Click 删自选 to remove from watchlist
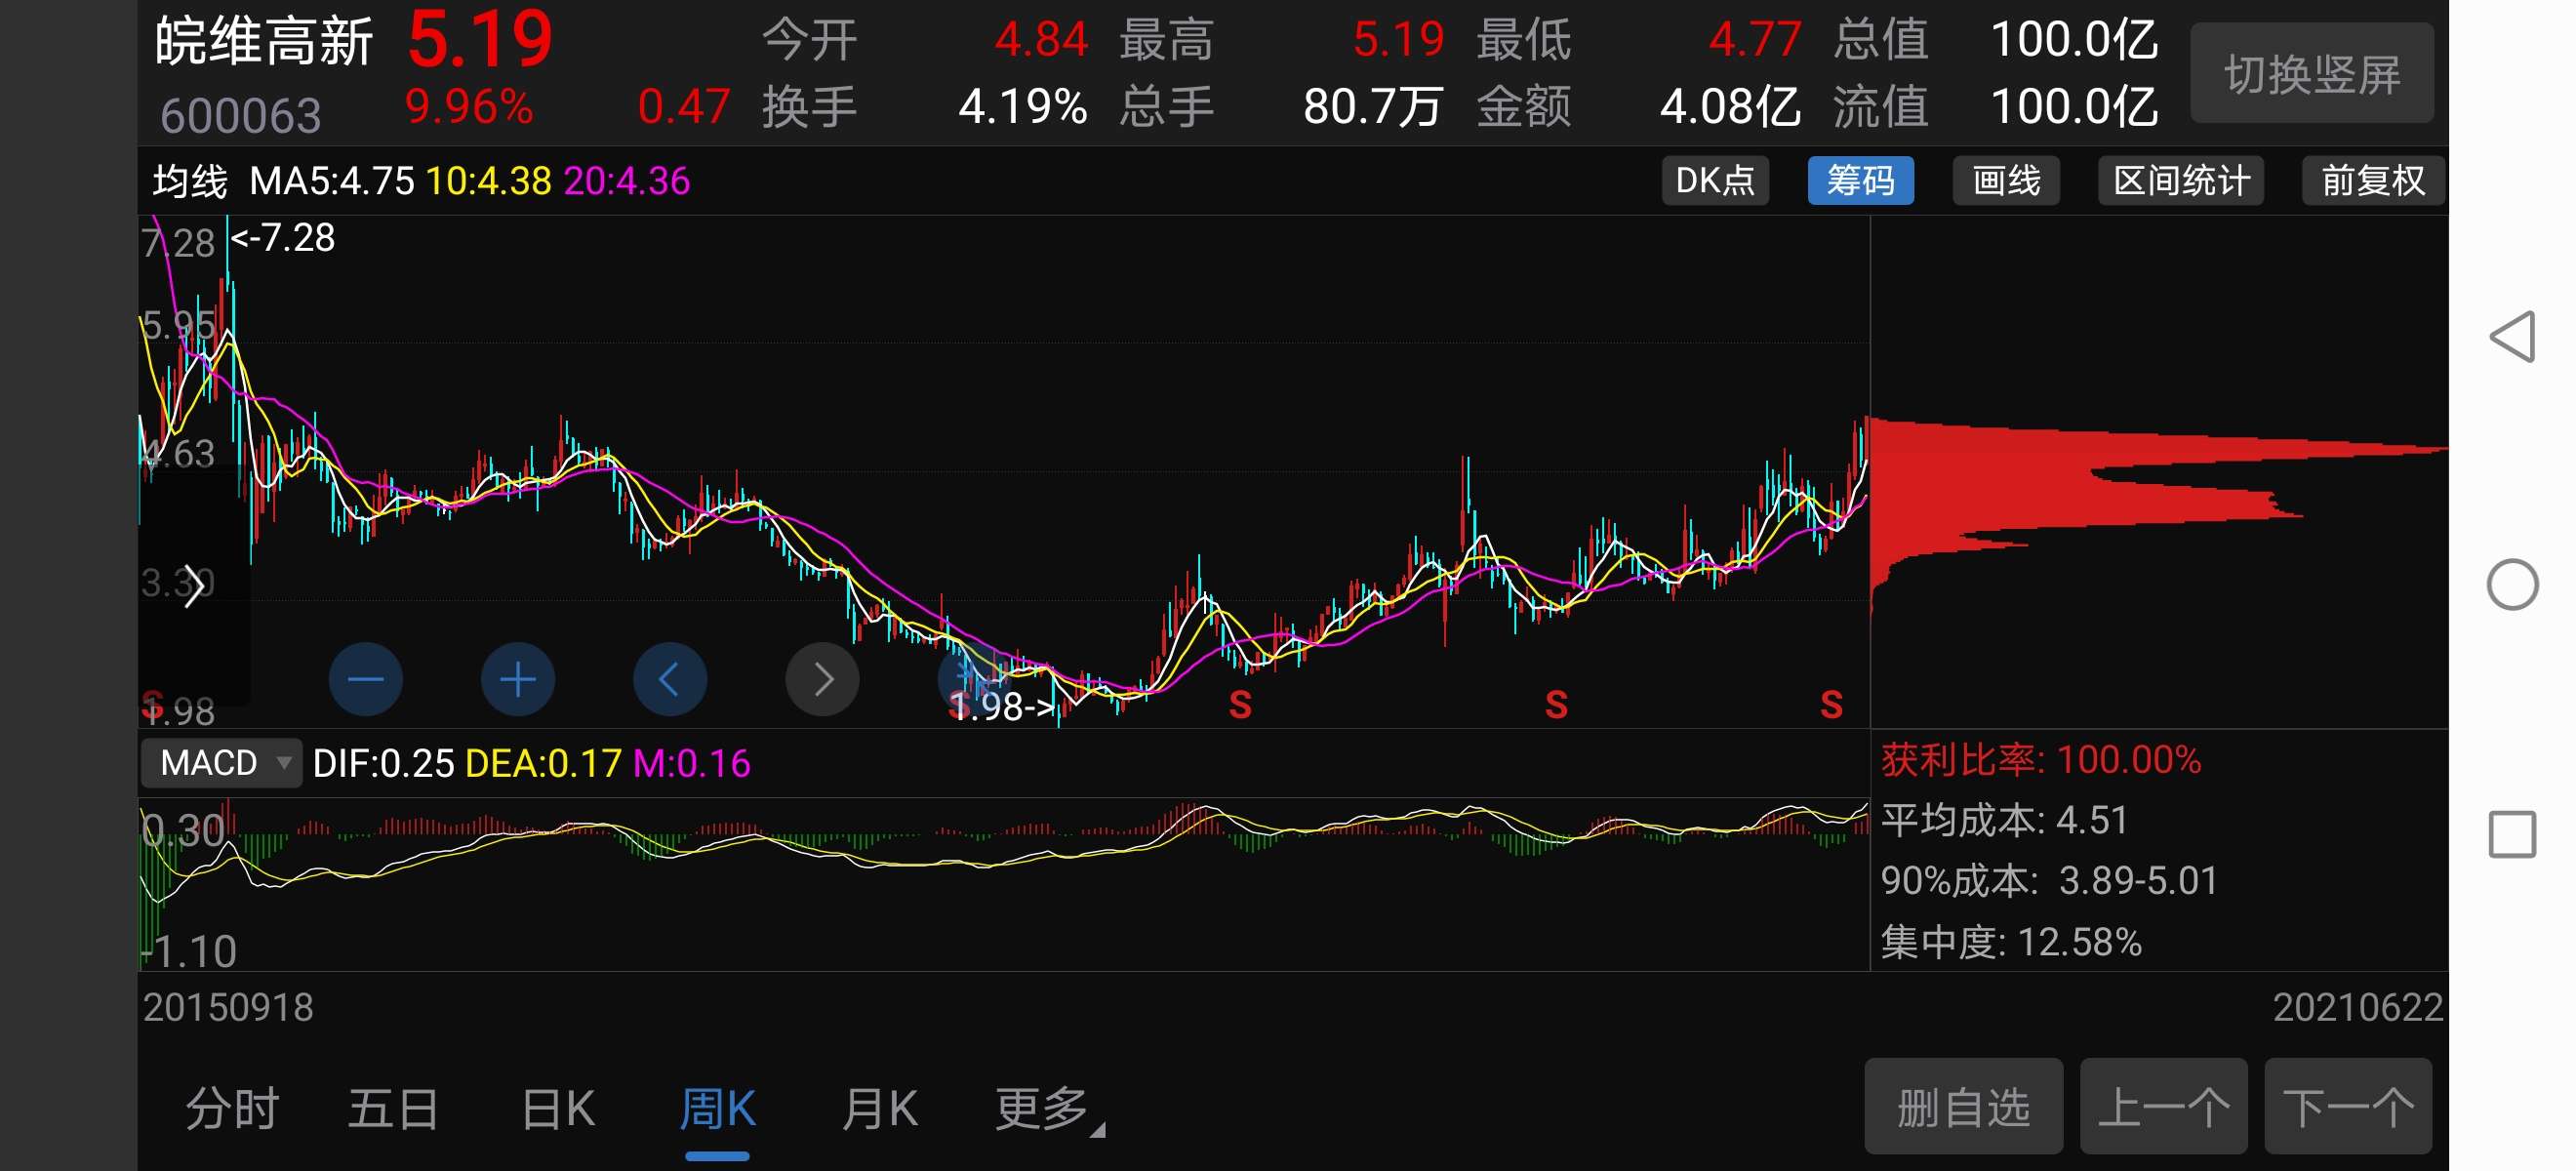Image resolution: width=2576 pixels, height=1171 pixels. [x=1963, y=1107]
